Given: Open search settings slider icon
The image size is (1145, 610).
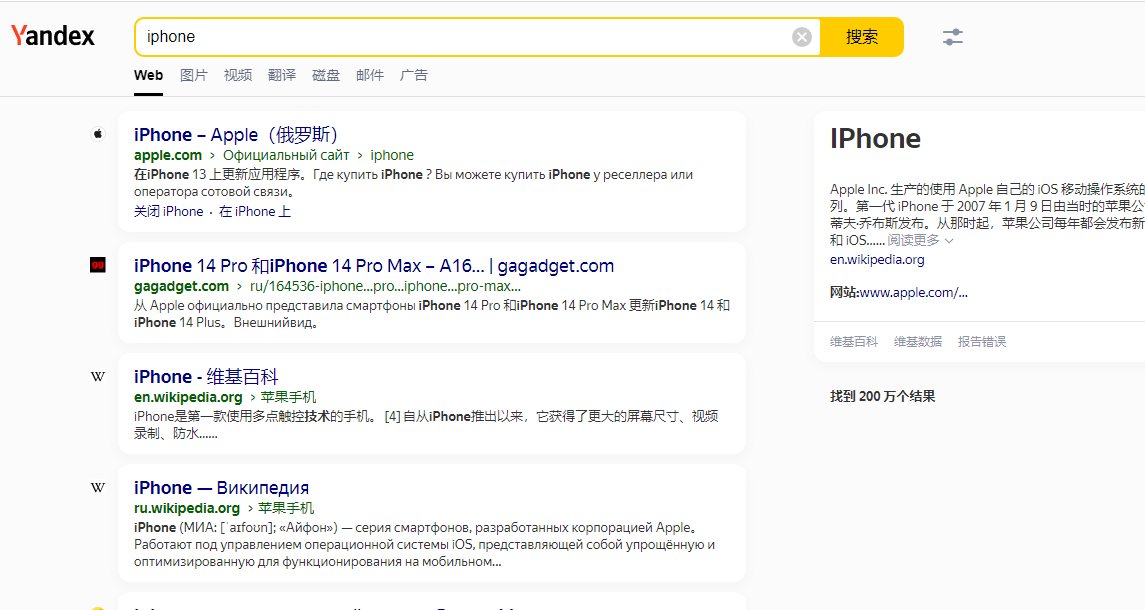Looking at the screenshot, I should click(952, 37).
